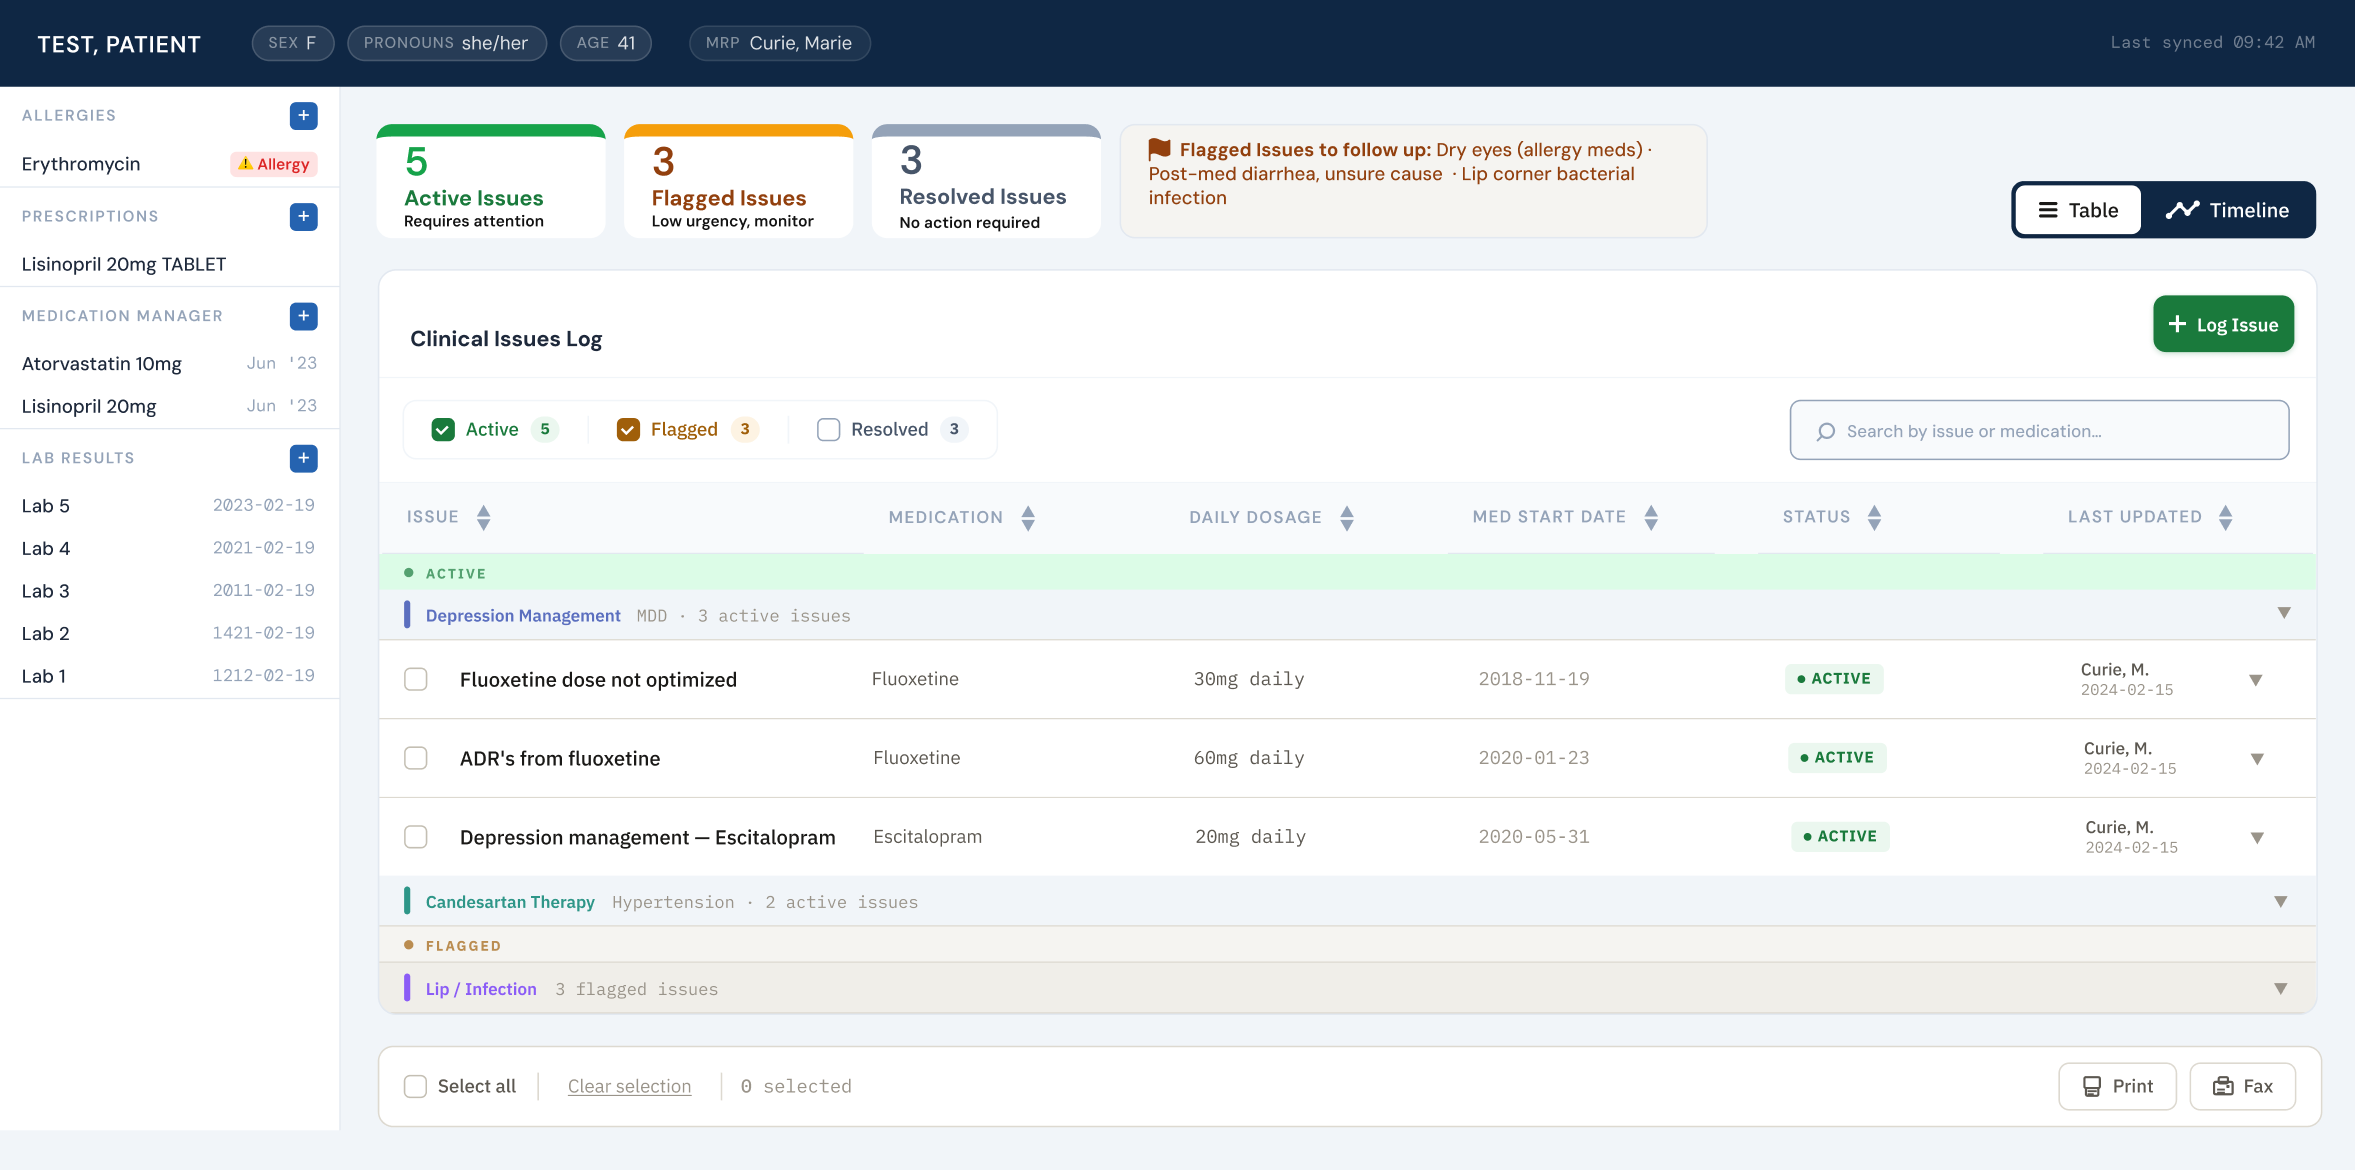This screenshot has height=1170, width=2355.
Task: Collapse the Depression Management group
Action: 2283,613
